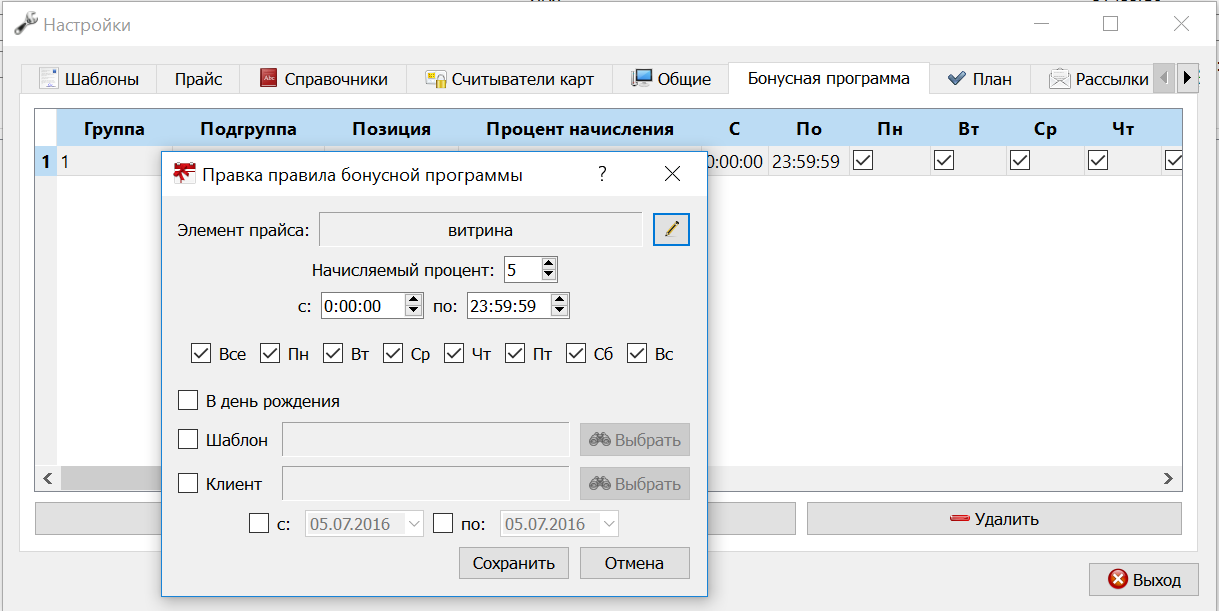Uncheck the Вс checkbox in the dialog

(637, 353)
